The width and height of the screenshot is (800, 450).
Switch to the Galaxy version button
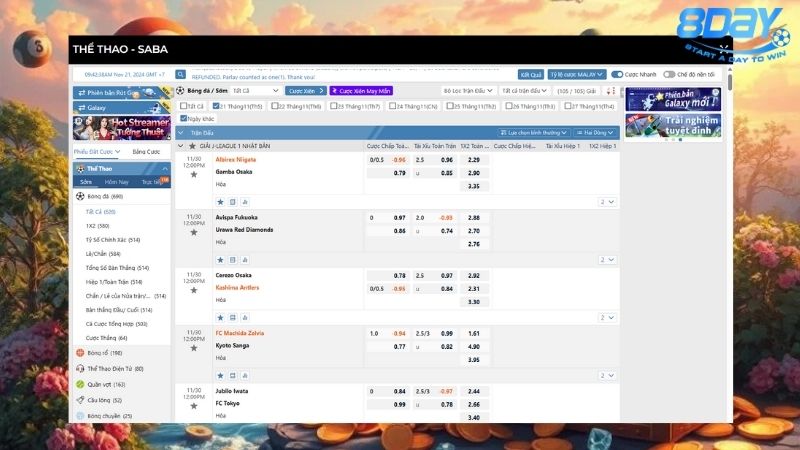(x=122, y=108)
